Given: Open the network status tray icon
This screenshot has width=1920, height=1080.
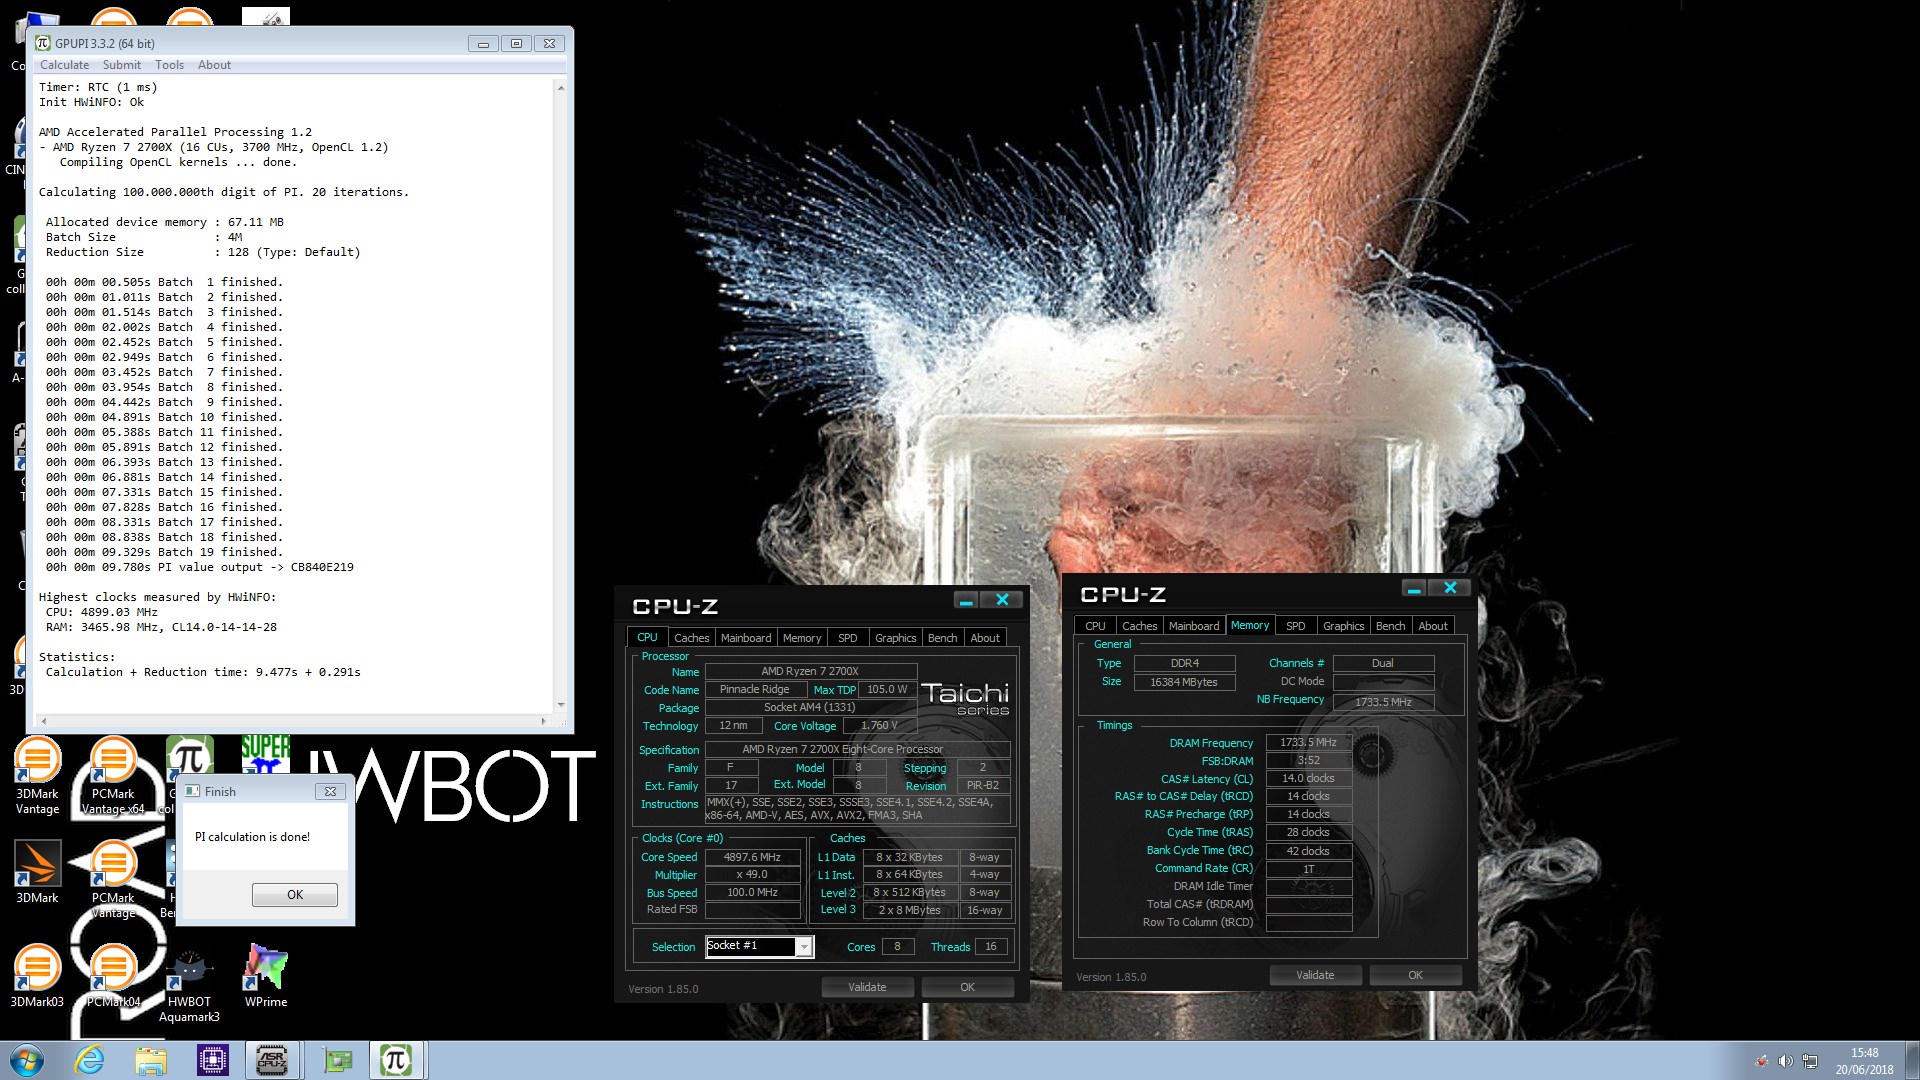Looking at the screenshot, I should 1810,1061.
